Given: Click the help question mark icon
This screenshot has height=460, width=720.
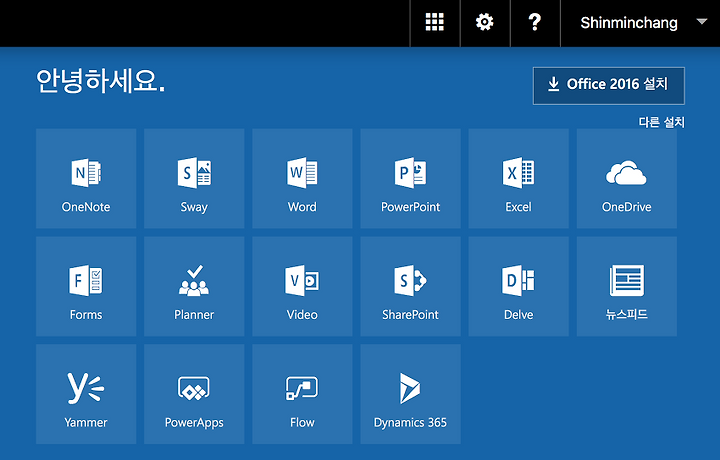Looking at the screenshot, I should coord(535,22).
